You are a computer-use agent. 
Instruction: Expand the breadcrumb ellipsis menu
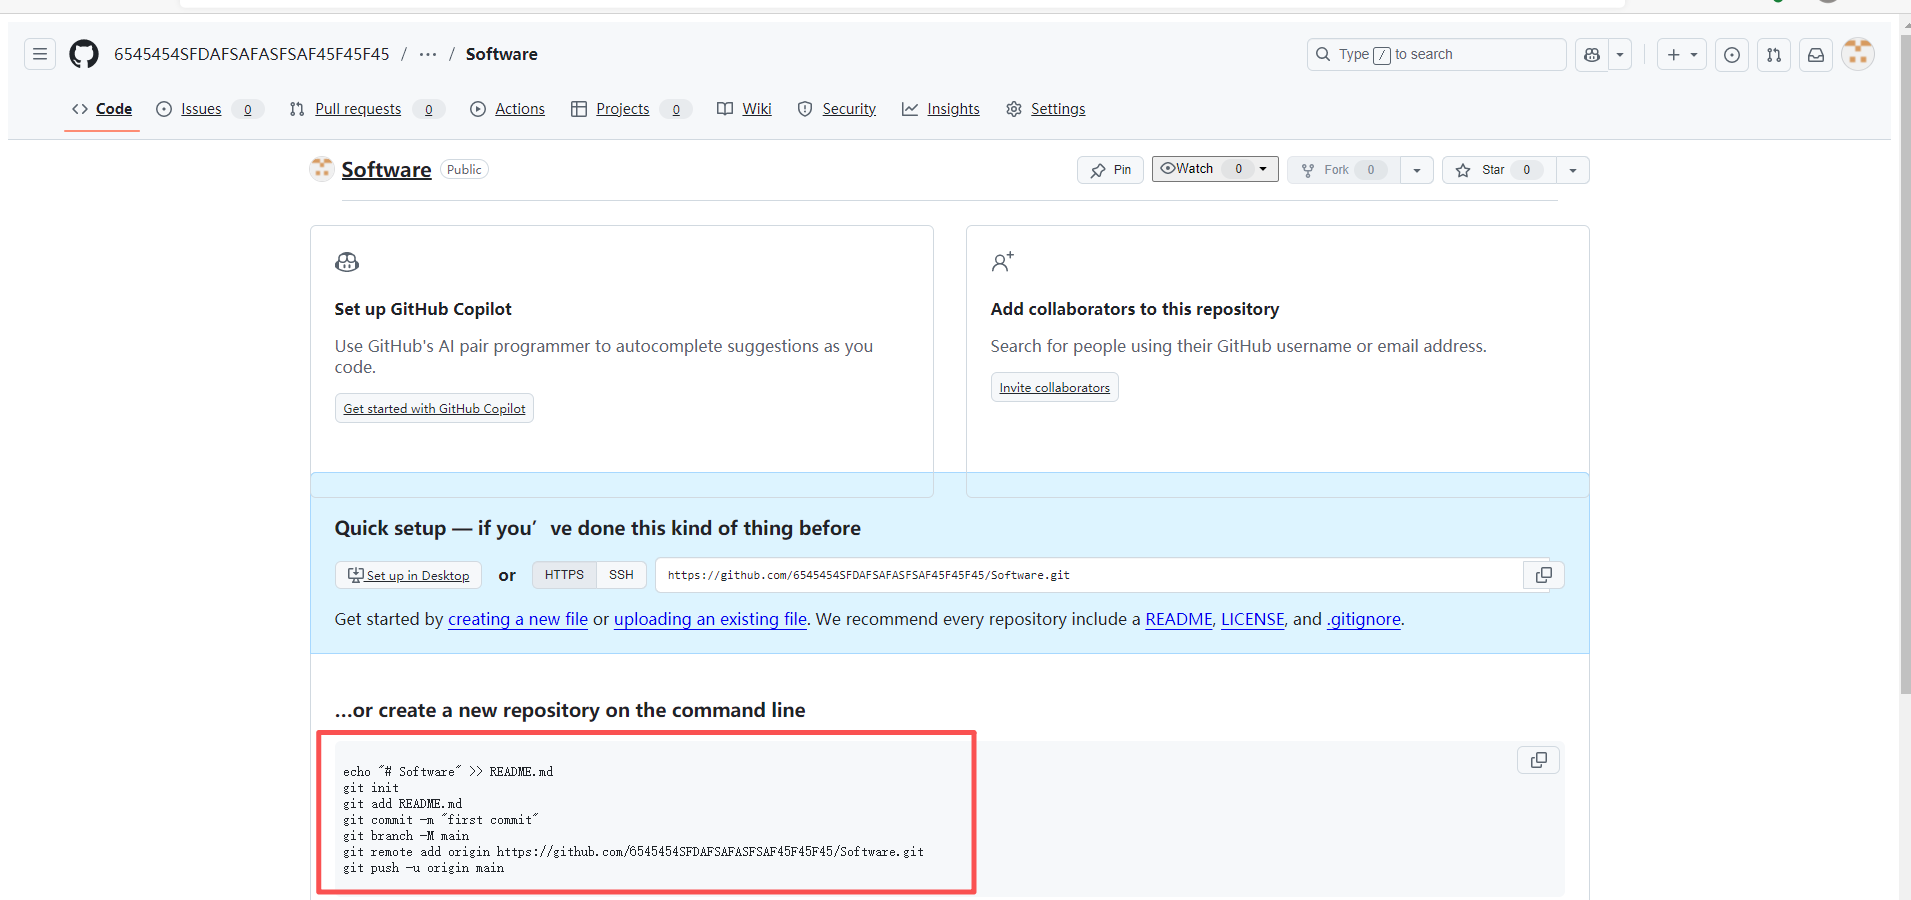[428, 54]
